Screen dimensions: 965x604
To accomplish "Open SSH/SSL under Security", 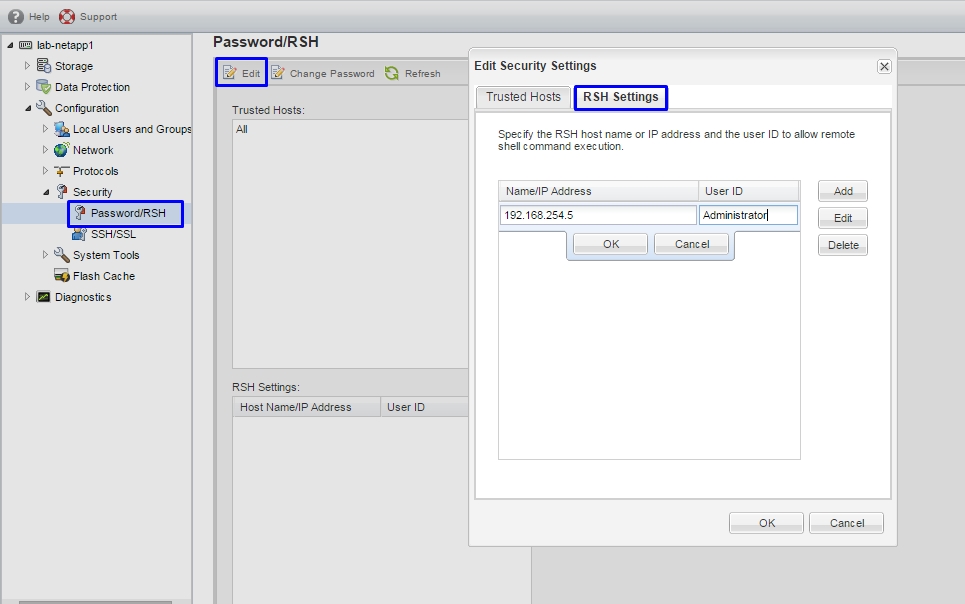I will [x=113, y=234].
